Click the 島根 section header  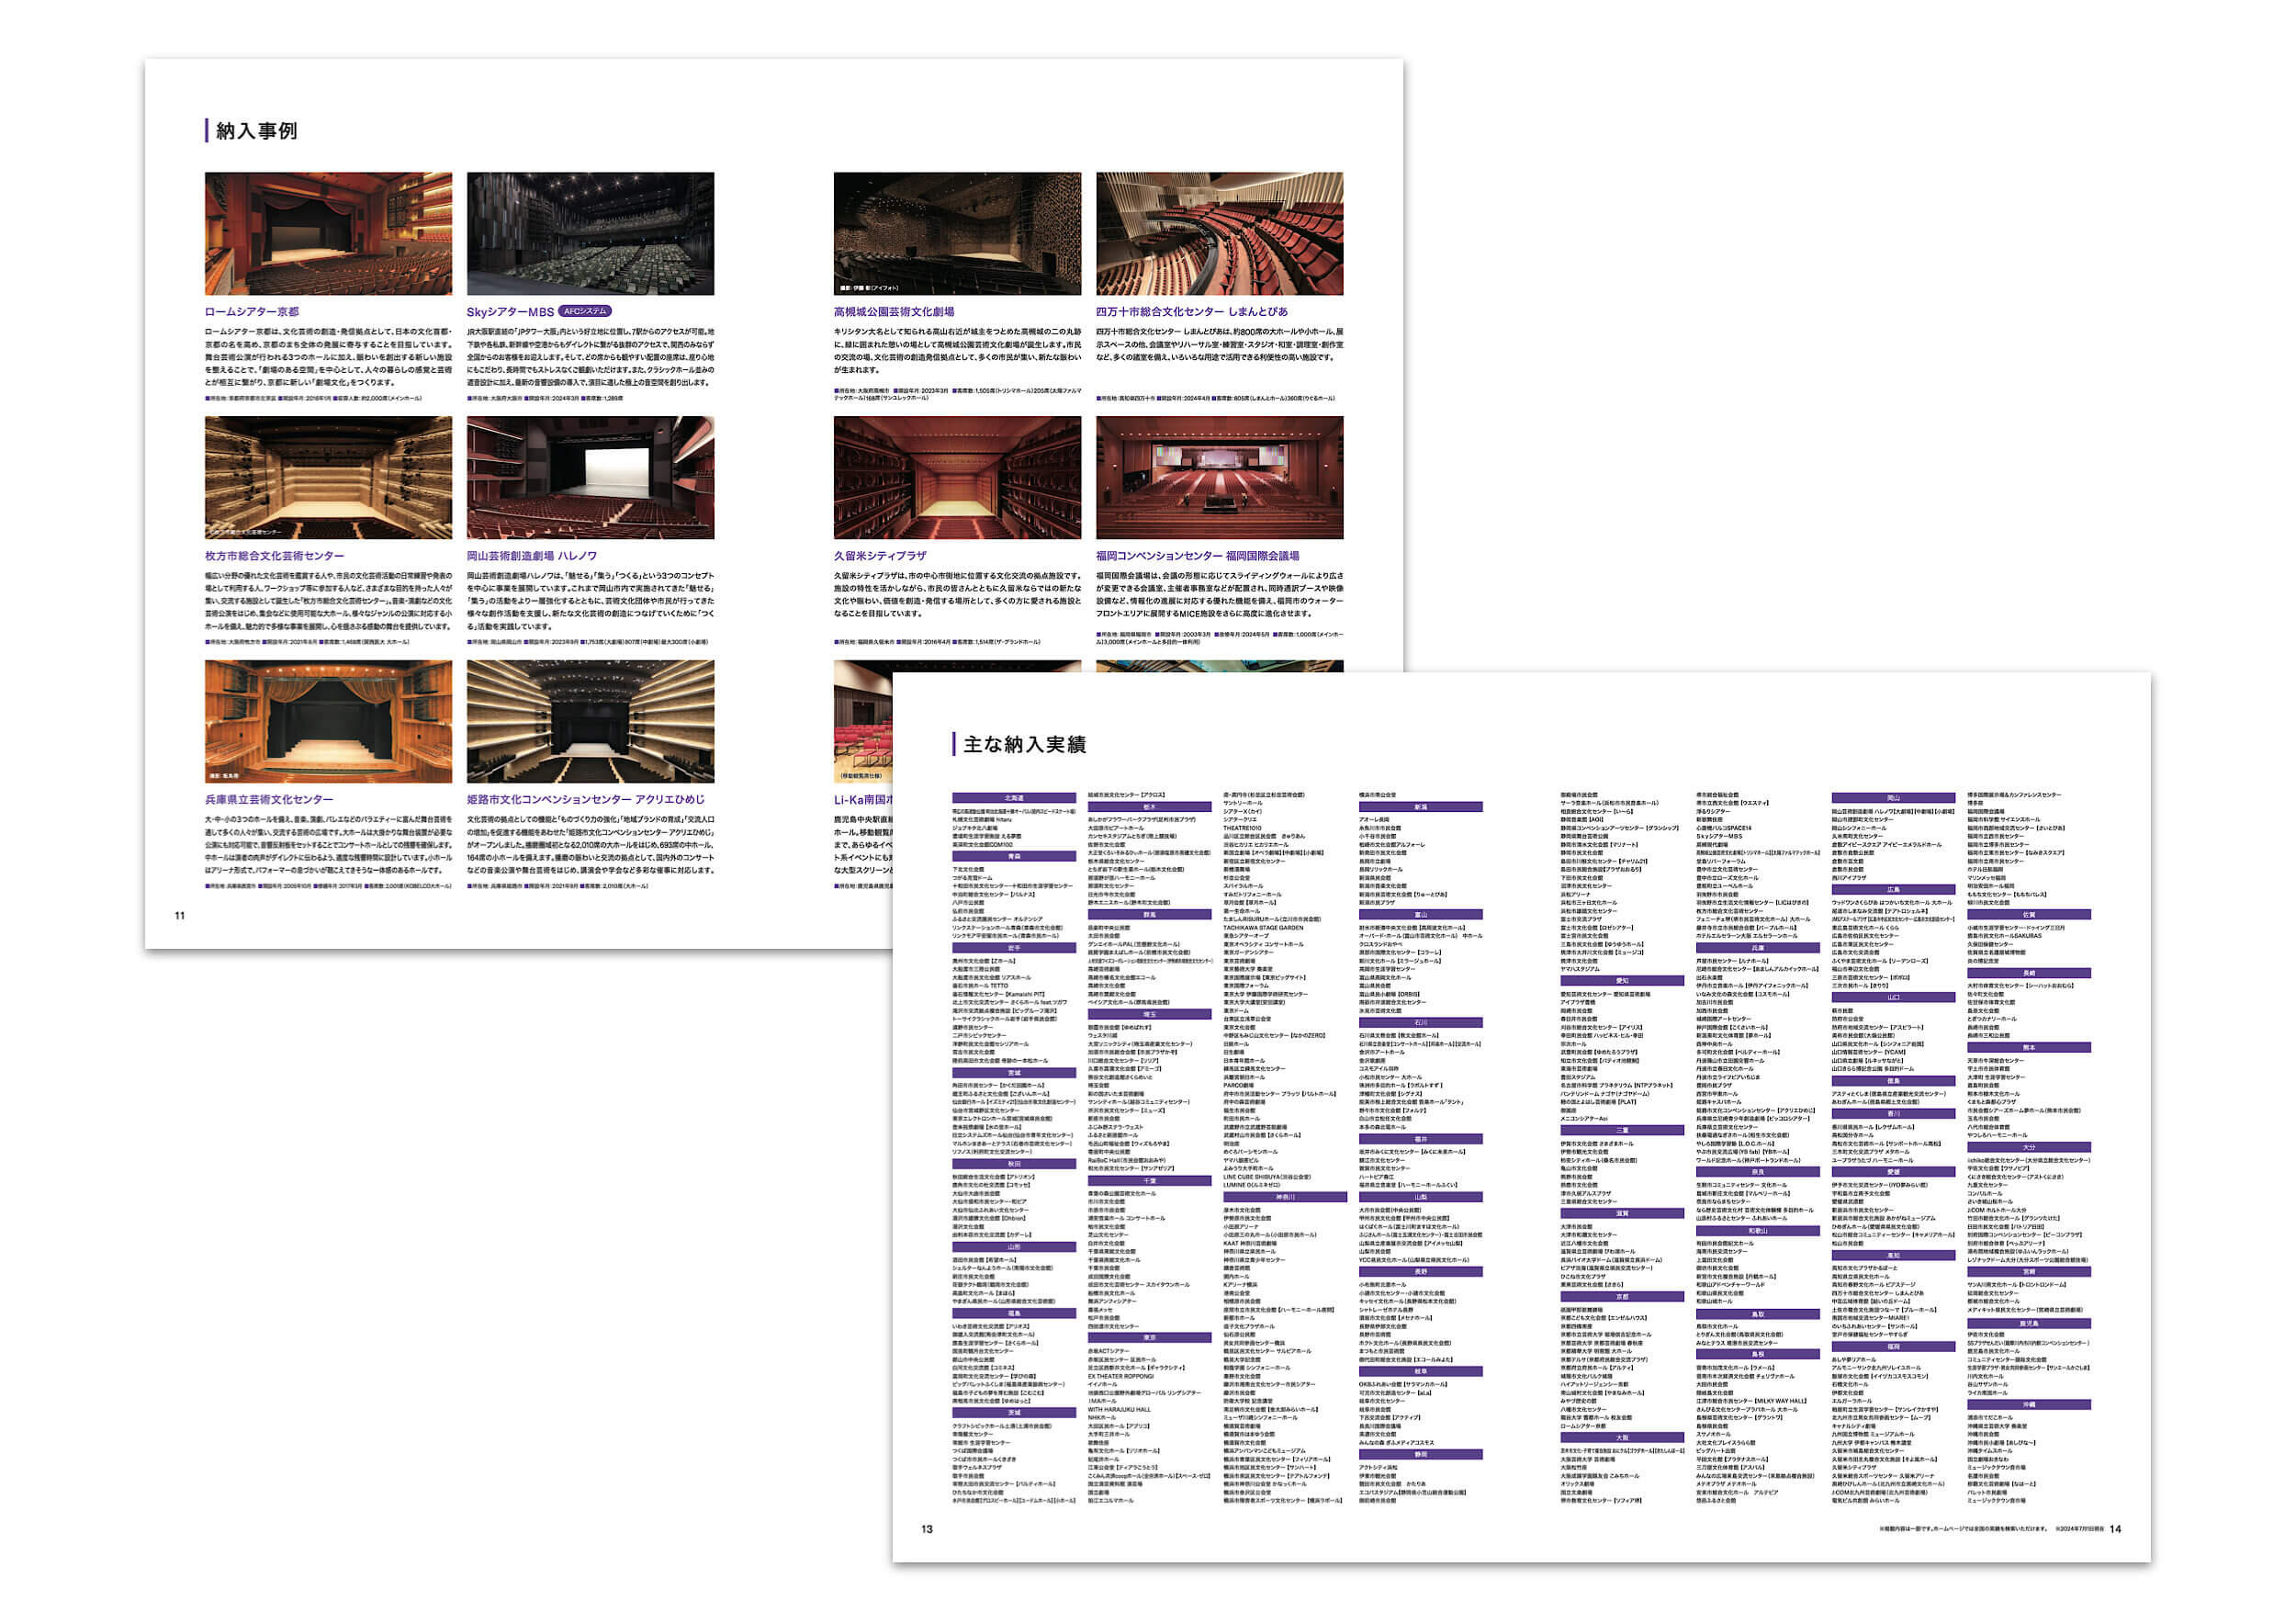[1758, 1355]
